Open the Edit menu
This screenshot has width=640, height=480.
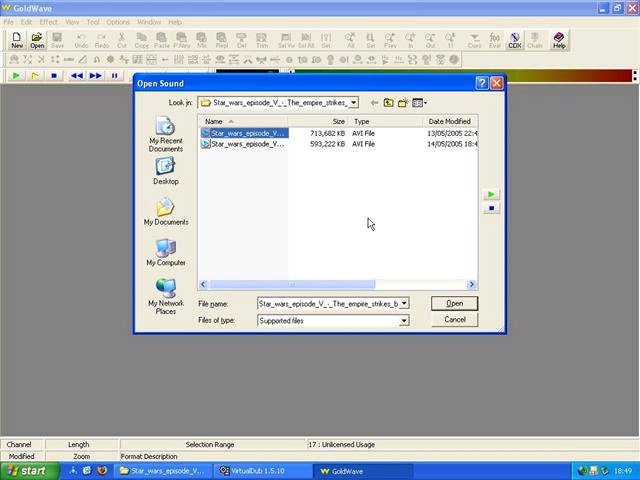[26, 22]
